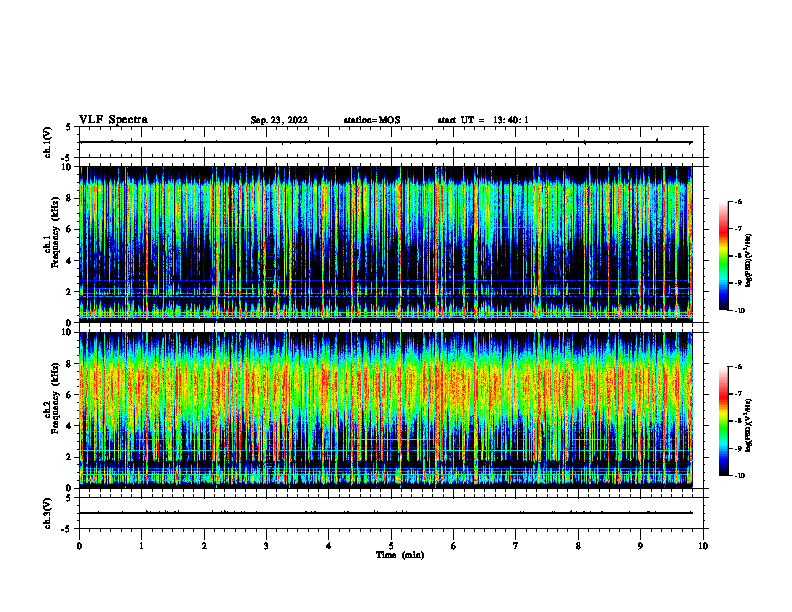Click time axis tick label "5"
The image size is (792, 612).
click(391, 546)
